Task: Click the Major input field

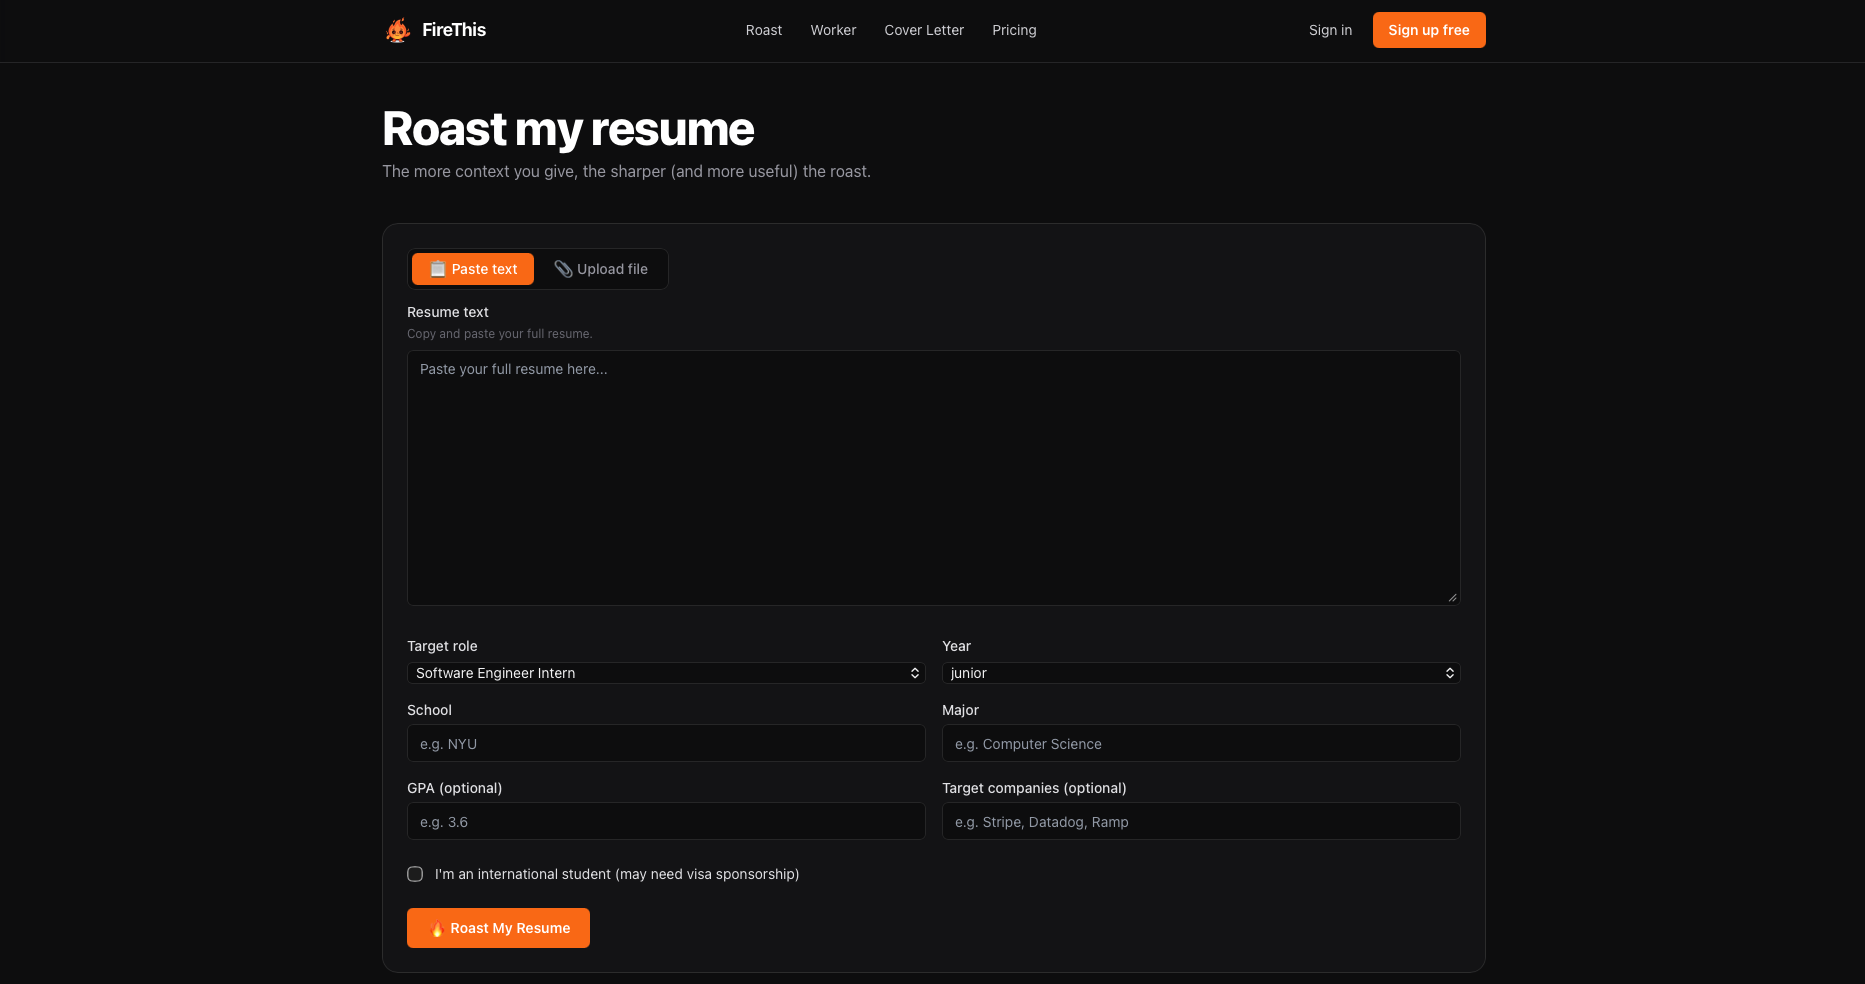Action: click(1201, 743)
